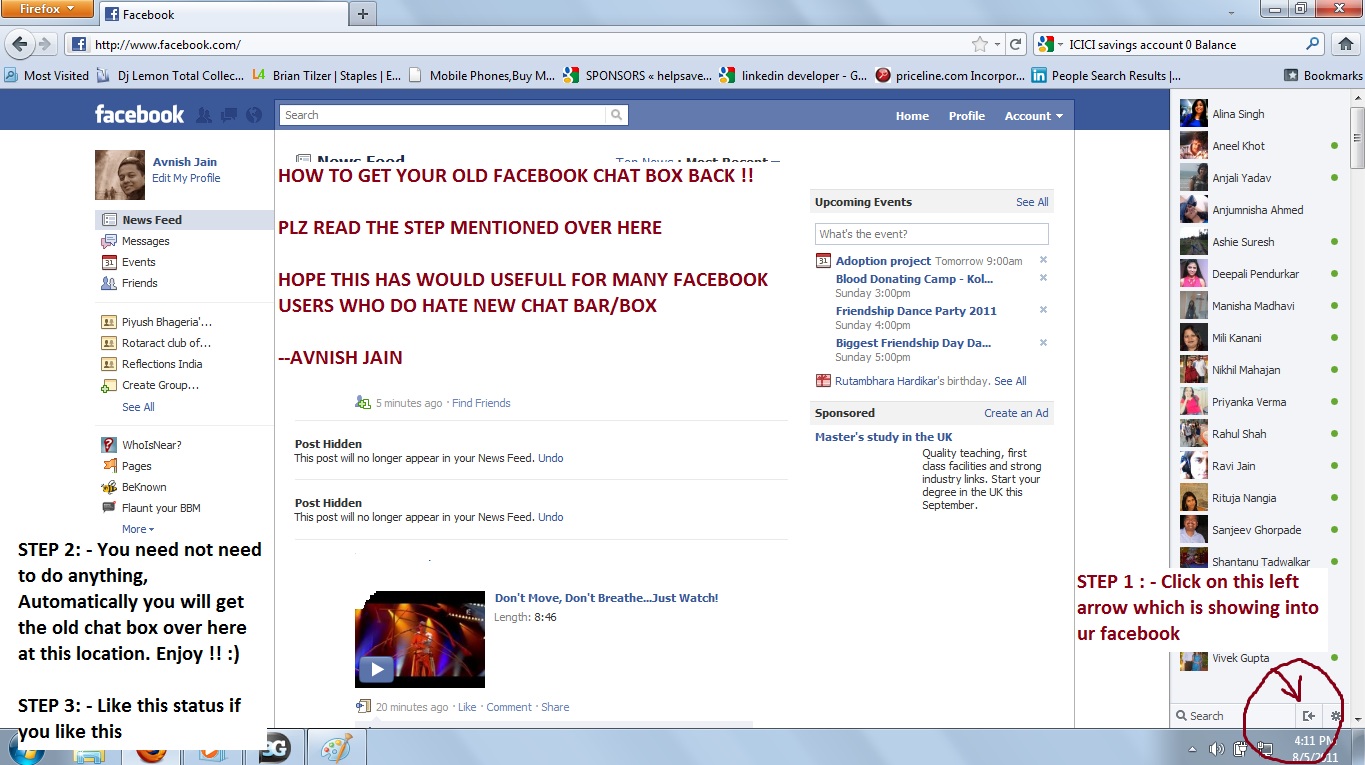Open the Most Visited bookmarks folder
Image resolution: width=1365 pixels, height=765 pixels.
(x=47, y=75)
